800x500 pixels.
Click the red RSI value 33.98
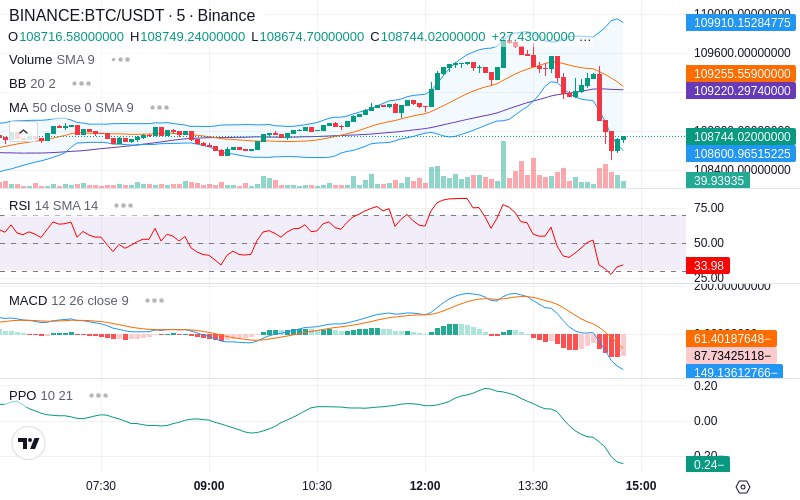pos(708,265)
